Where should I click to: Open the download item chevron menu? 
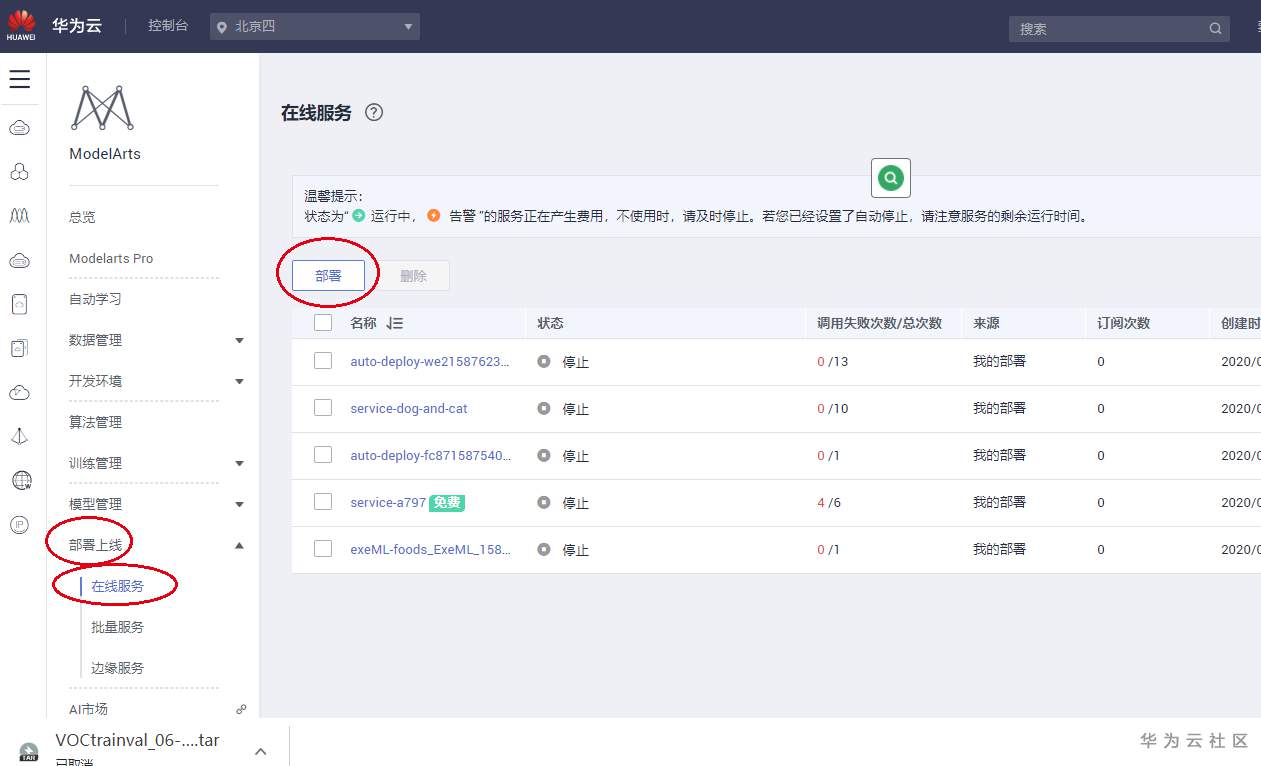[x=260, y=751]
